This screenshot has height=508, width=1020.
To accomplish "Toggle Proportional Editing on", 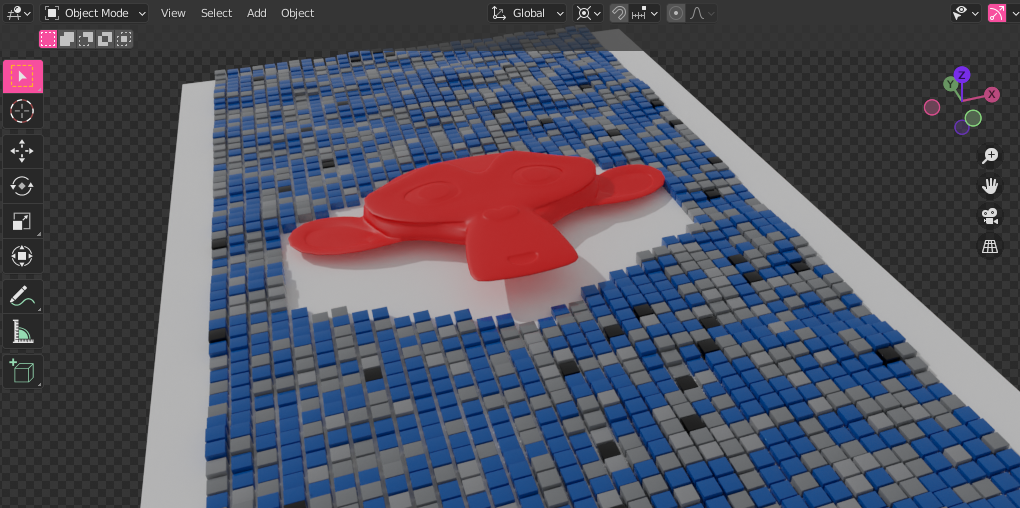I will click(x=676, y=13).
